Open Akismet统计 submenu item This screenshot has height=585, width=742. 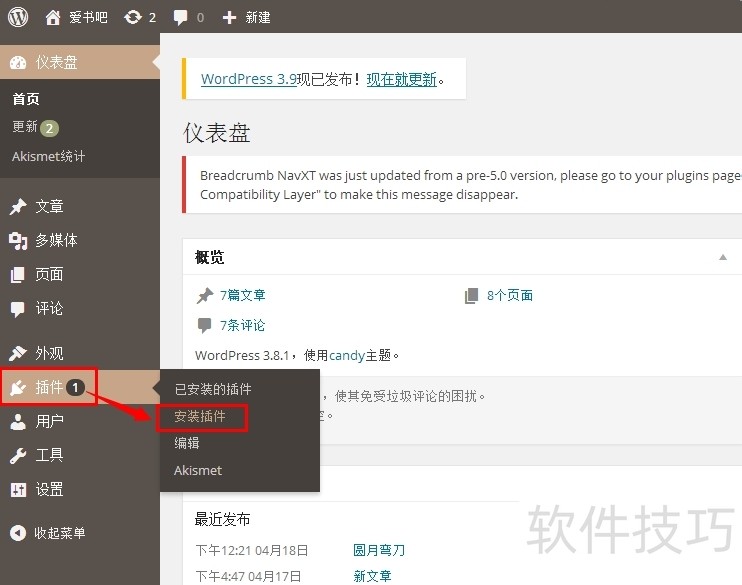pos(48,156)
